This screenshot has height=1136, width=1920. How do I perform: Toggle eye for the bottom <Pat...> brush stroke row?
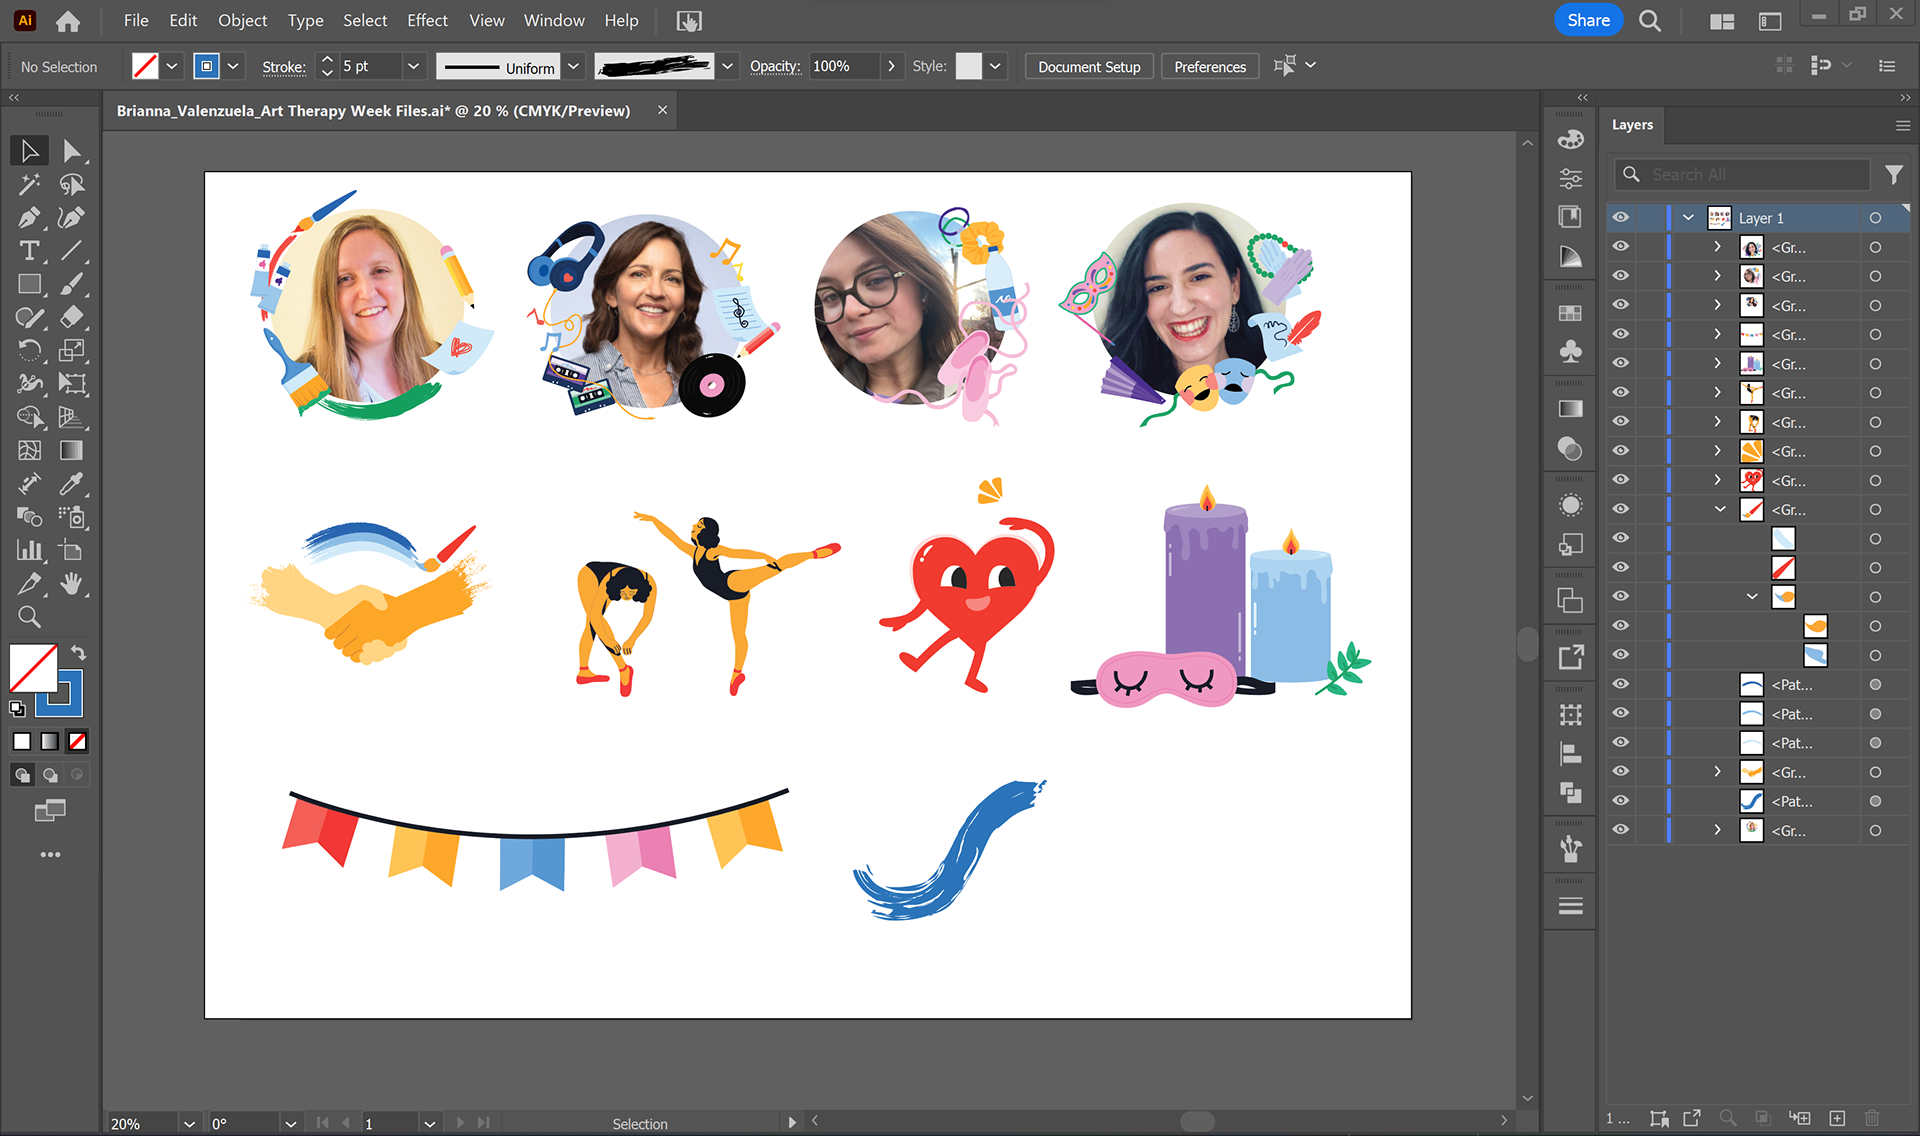[x=1621, y=801]
